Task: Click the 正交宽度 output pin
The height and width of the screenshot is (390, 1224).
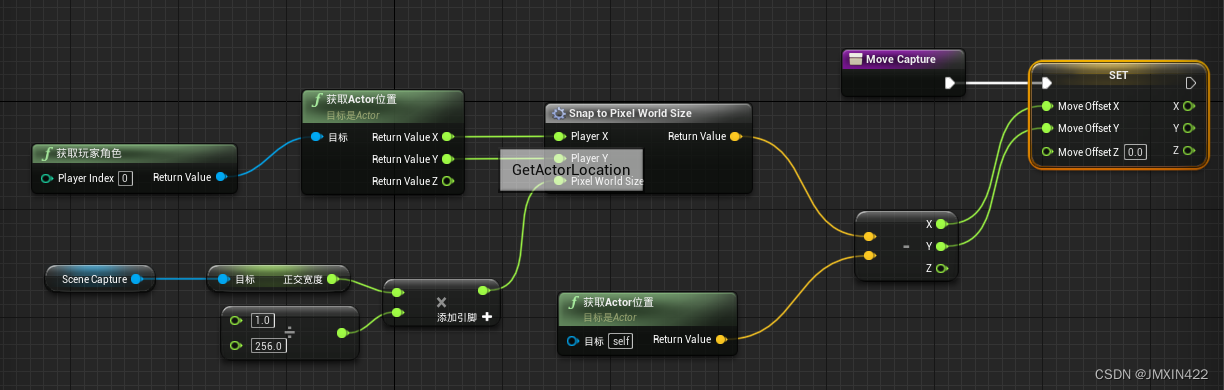Action: 334,279
